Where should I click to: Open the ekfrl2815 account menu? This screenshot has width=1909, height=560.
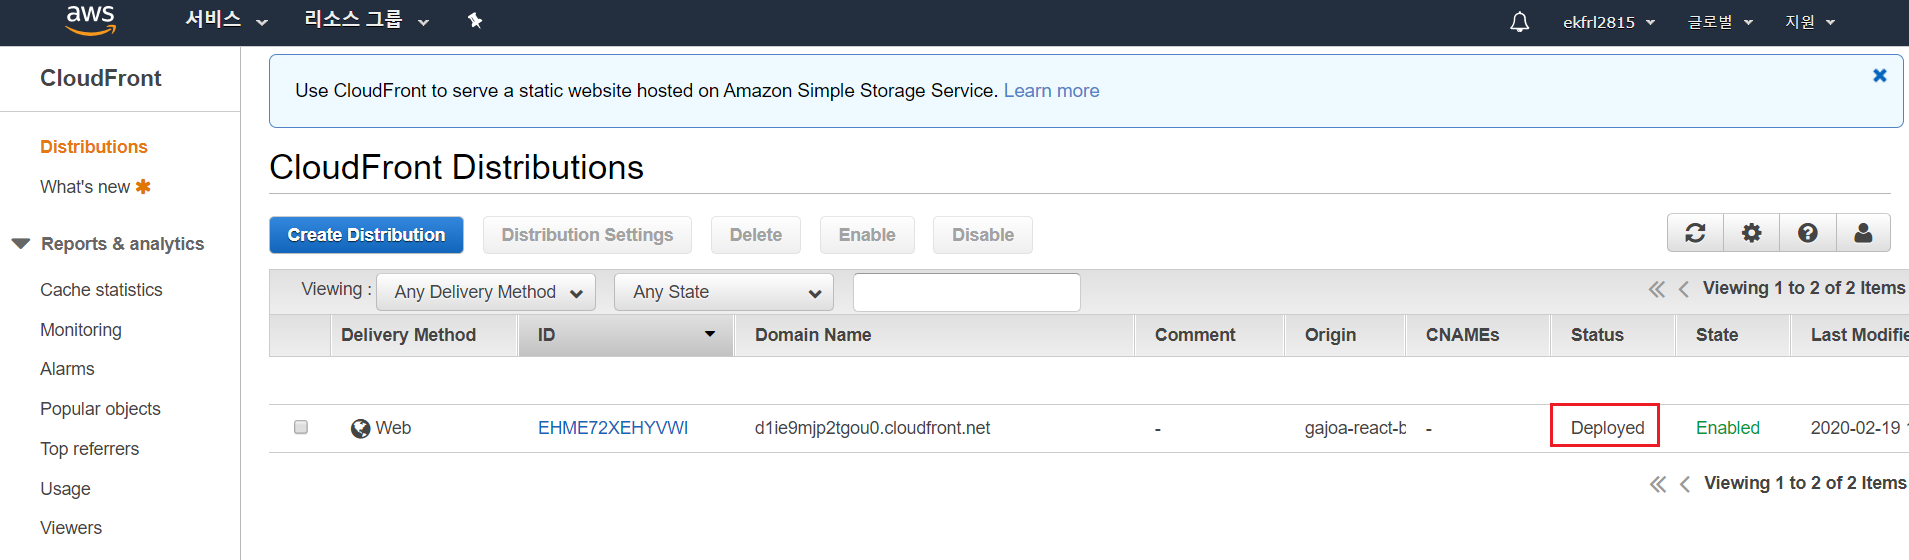pos(1608,22)
